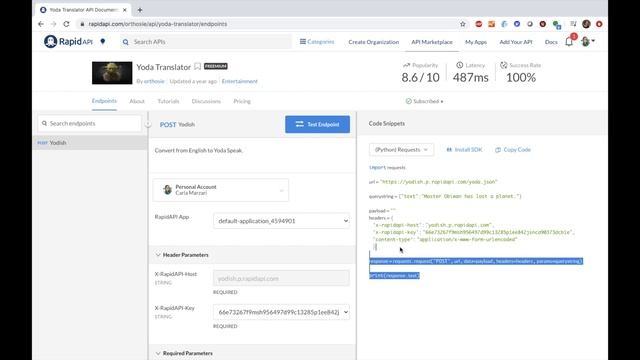Click the X-RapidAPI-Host input field

281,278
